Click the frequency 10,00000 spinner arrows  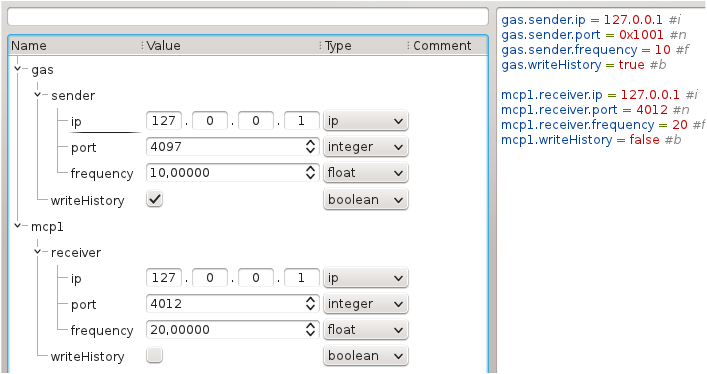click(x=310, y=172)
